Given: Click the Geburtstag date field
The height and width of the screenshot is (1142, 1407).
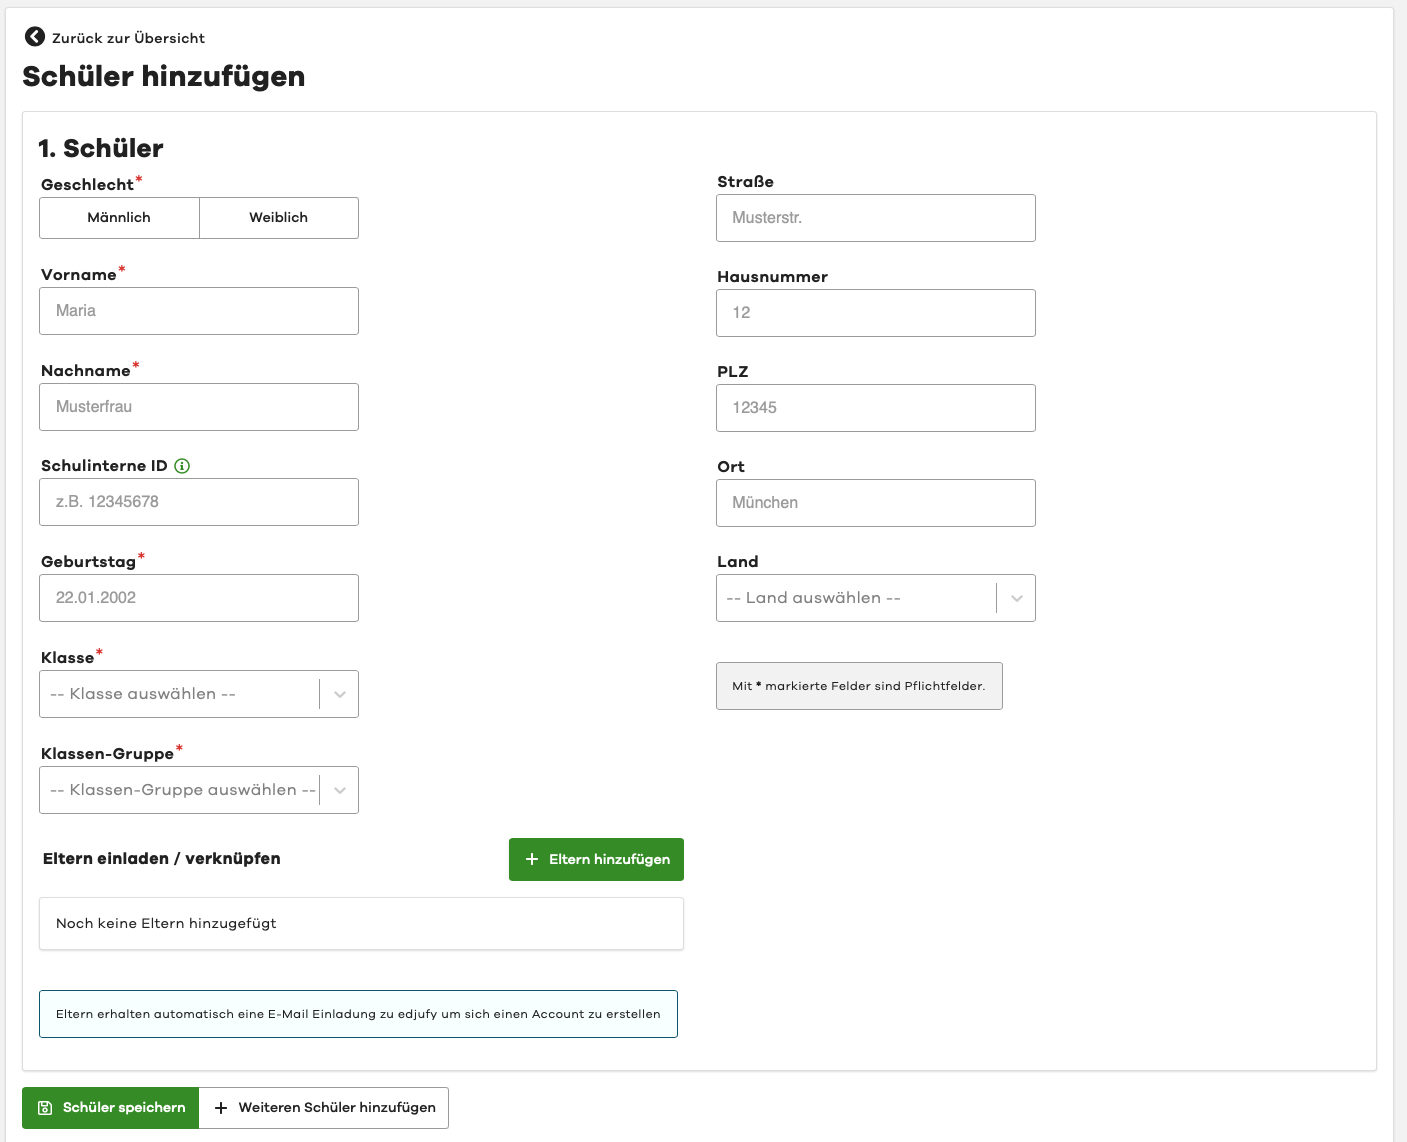Looking at the screenshot, I should click(198, 598).
